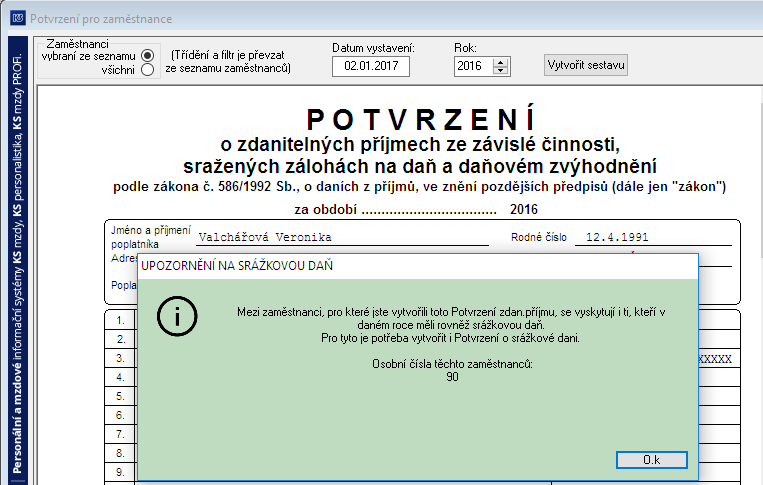Image resolution: width=763 pixels, height=485 pixels.
Task: Click the Rok year field showing 2016
Action: point(473,66)
